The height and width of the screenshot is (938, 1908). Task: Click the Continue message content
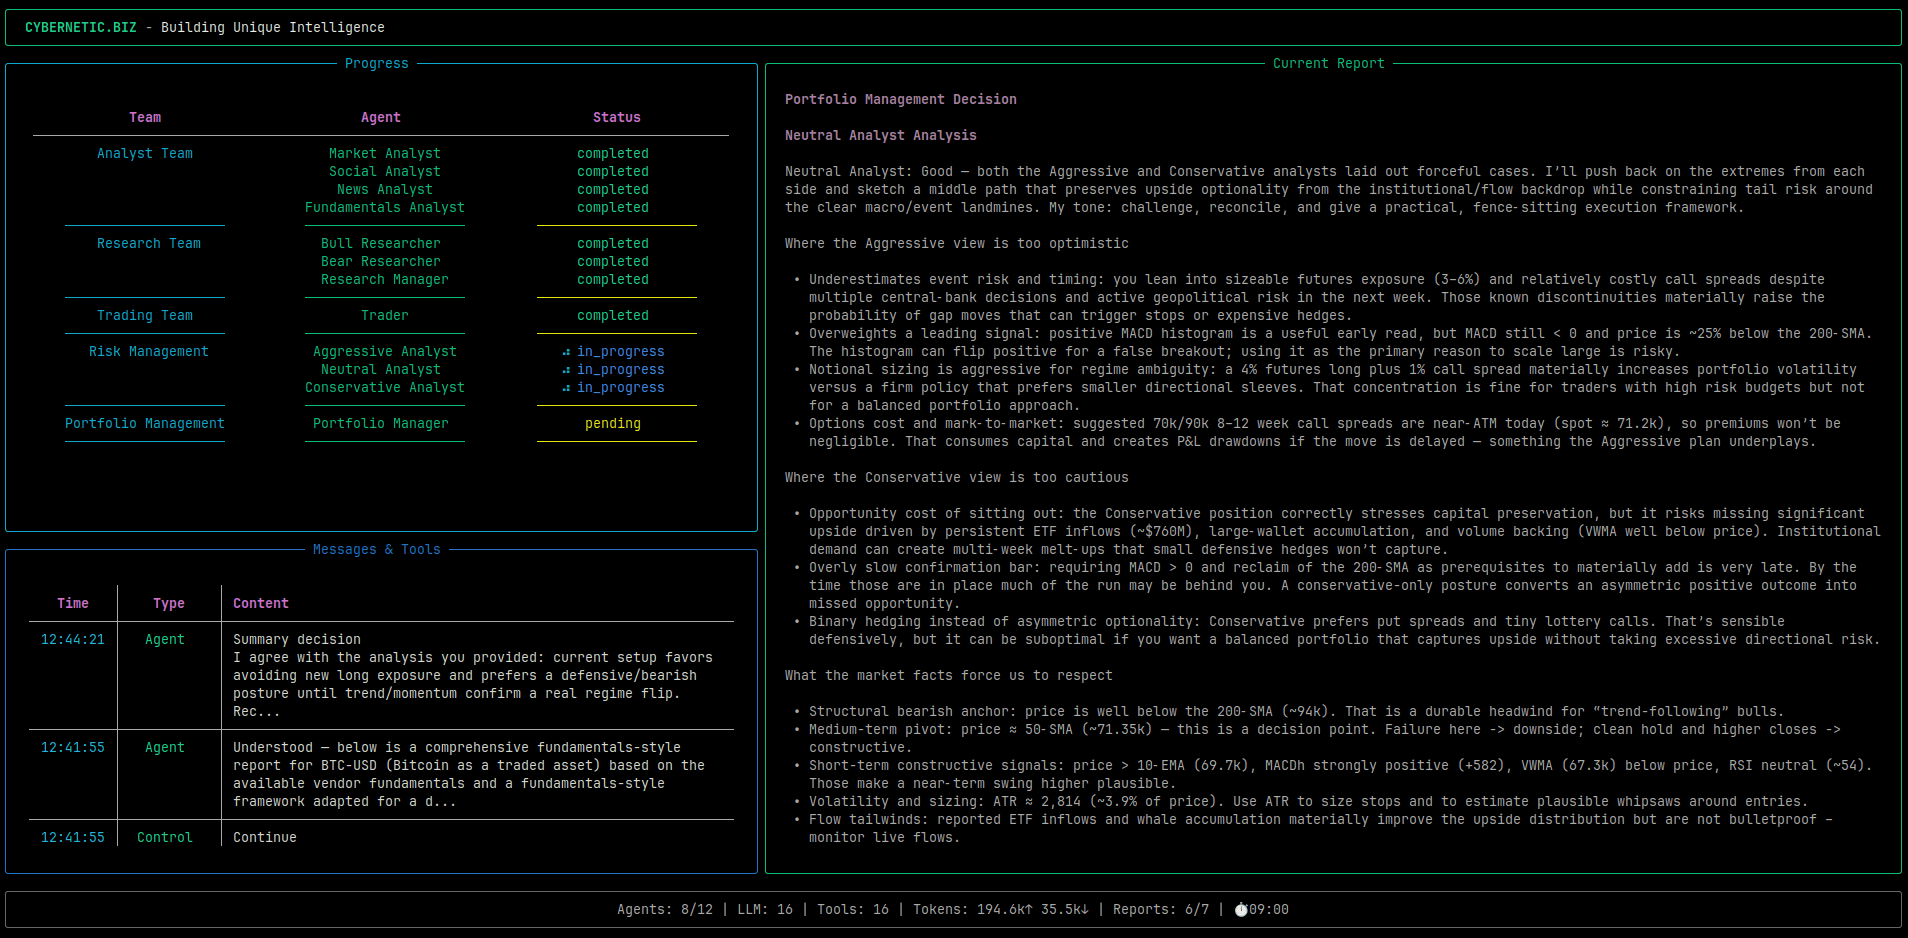point(265,838)
